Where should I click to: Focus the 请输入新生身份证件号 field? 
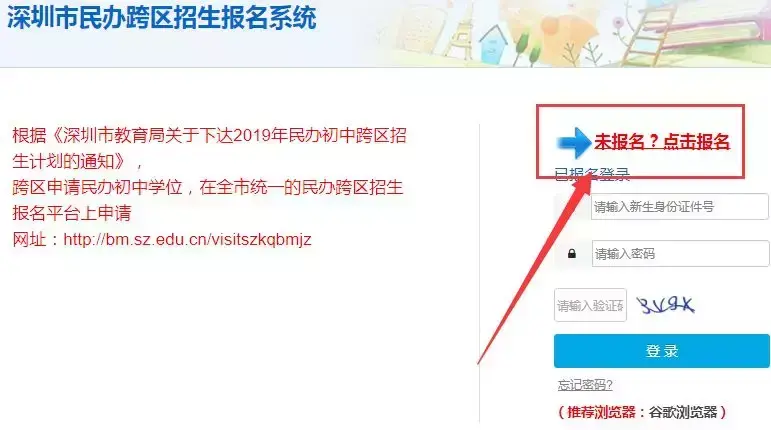pos(680,206)
